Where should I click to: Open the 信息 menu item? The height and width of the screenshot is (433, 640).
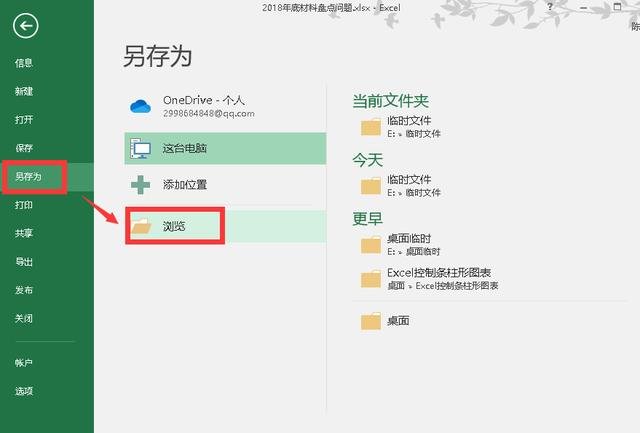(24, 63)
